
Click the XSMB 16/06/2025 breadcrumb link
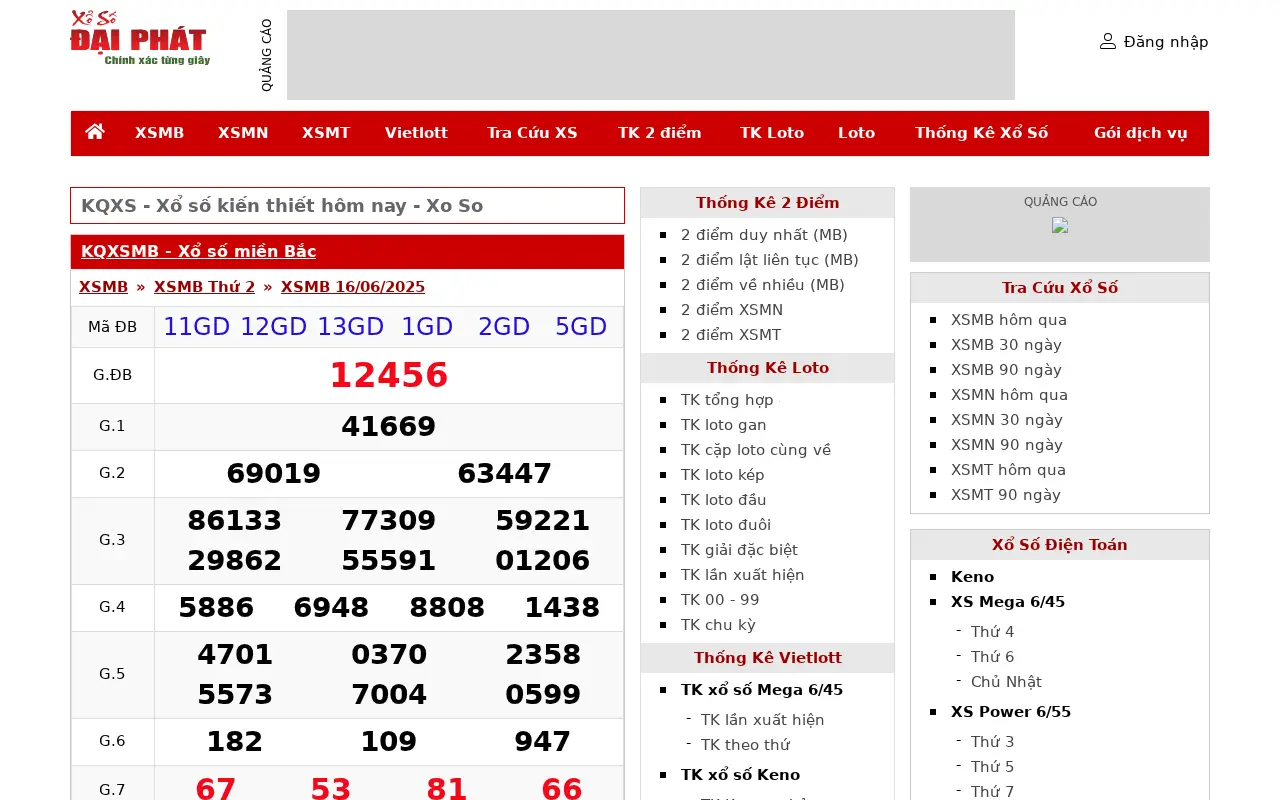[353, 287]
